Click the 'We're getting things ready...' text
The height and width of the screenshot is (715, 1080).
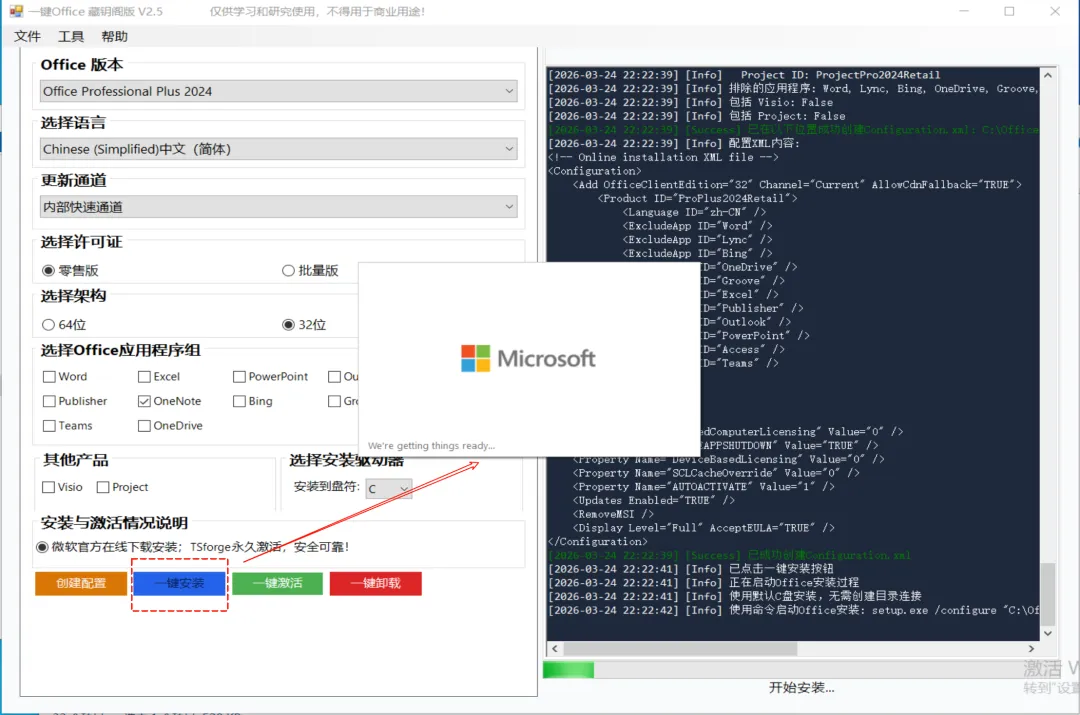(431, 446)
